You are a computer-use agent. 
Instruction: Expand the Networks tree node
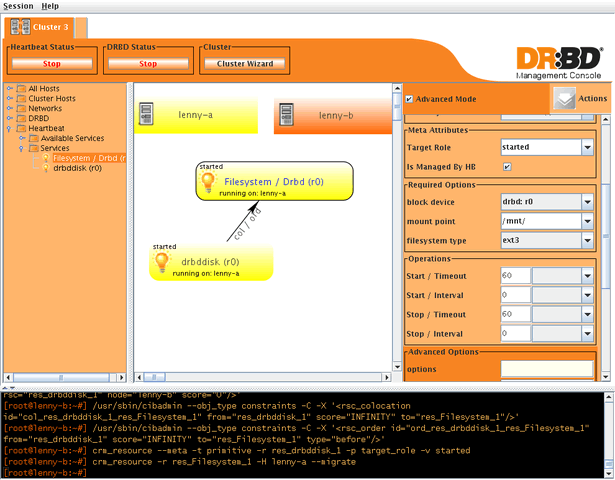(10, 108)
